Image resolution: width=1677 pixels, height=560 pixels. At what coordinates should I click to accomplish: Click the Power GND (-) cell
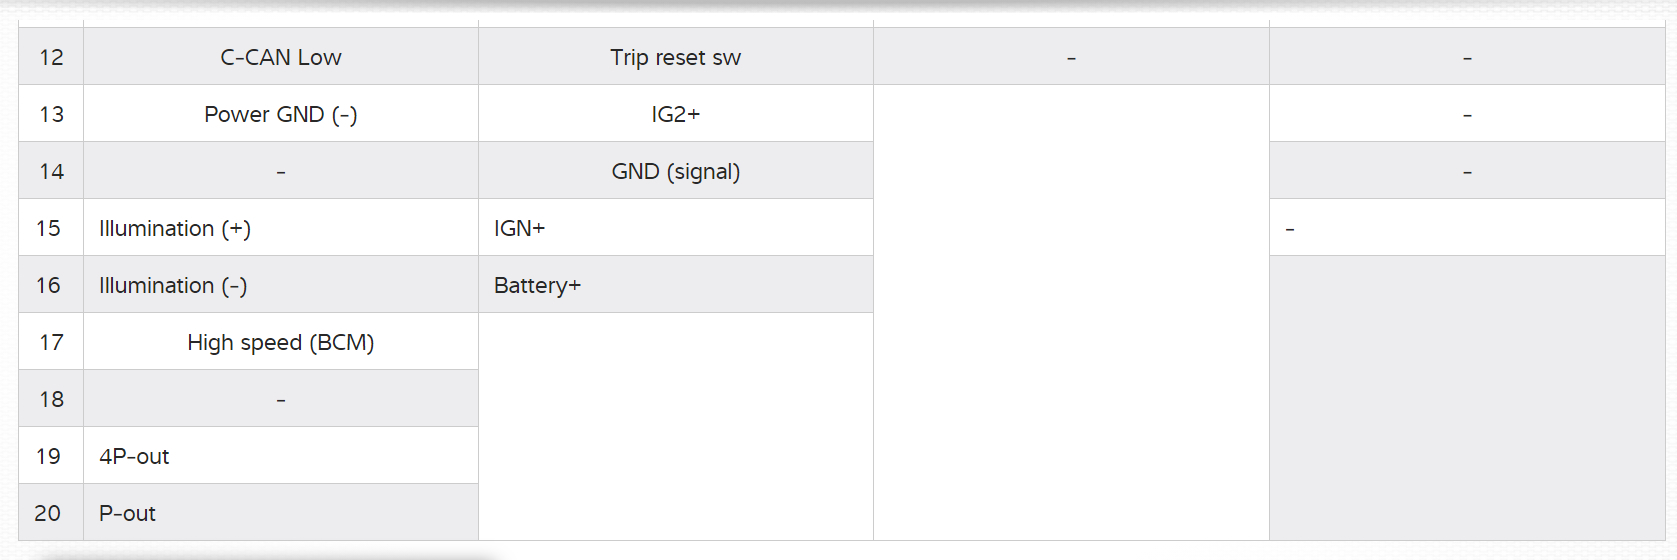[x=281, y=115]
